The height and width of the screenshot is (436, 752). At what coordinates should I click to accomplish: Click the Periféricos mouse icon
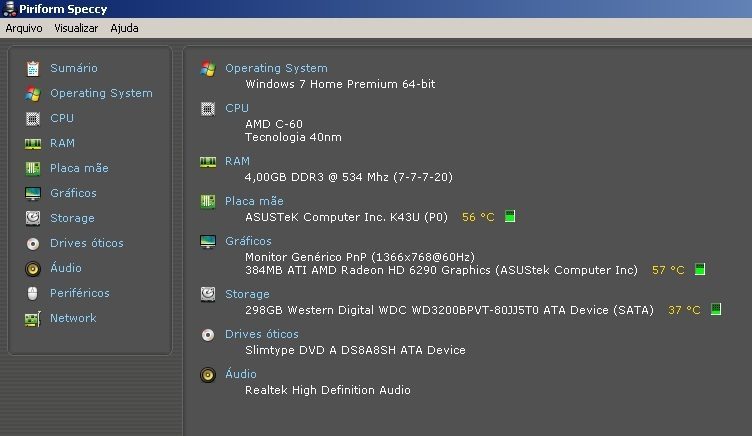(33, 293)
